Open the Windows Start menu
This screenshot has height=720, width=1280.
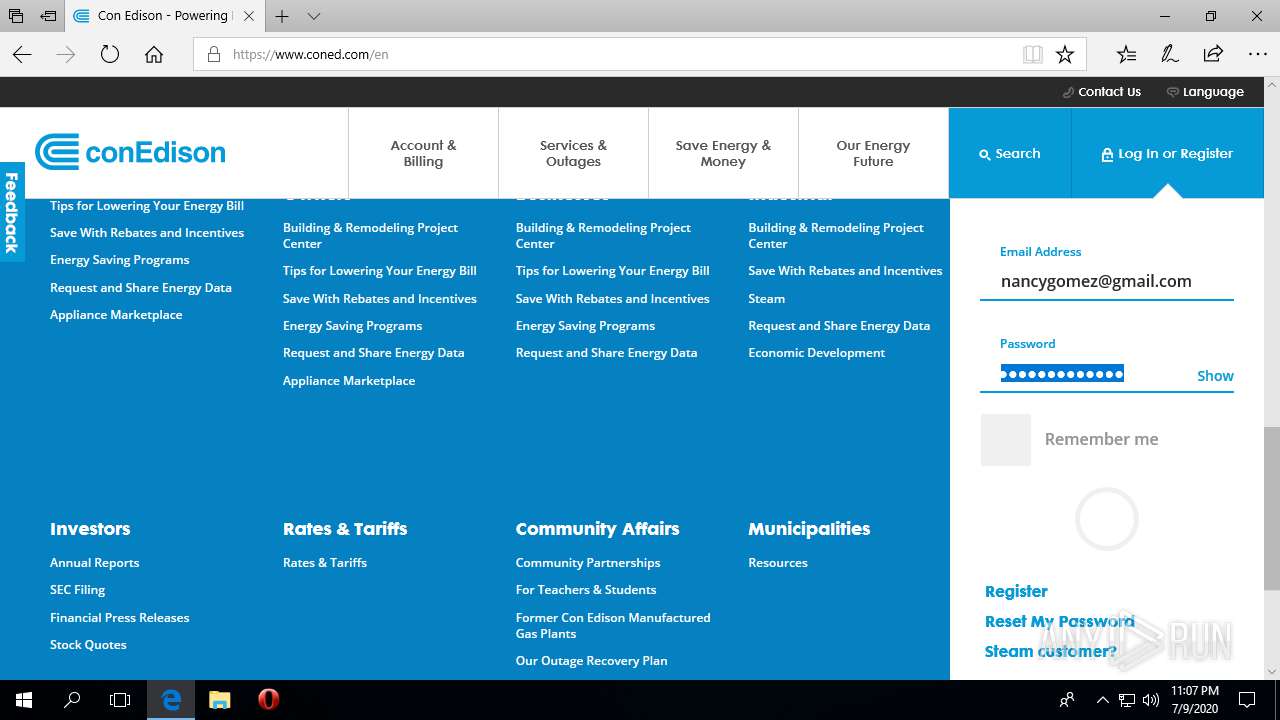[x=24, y=700]
